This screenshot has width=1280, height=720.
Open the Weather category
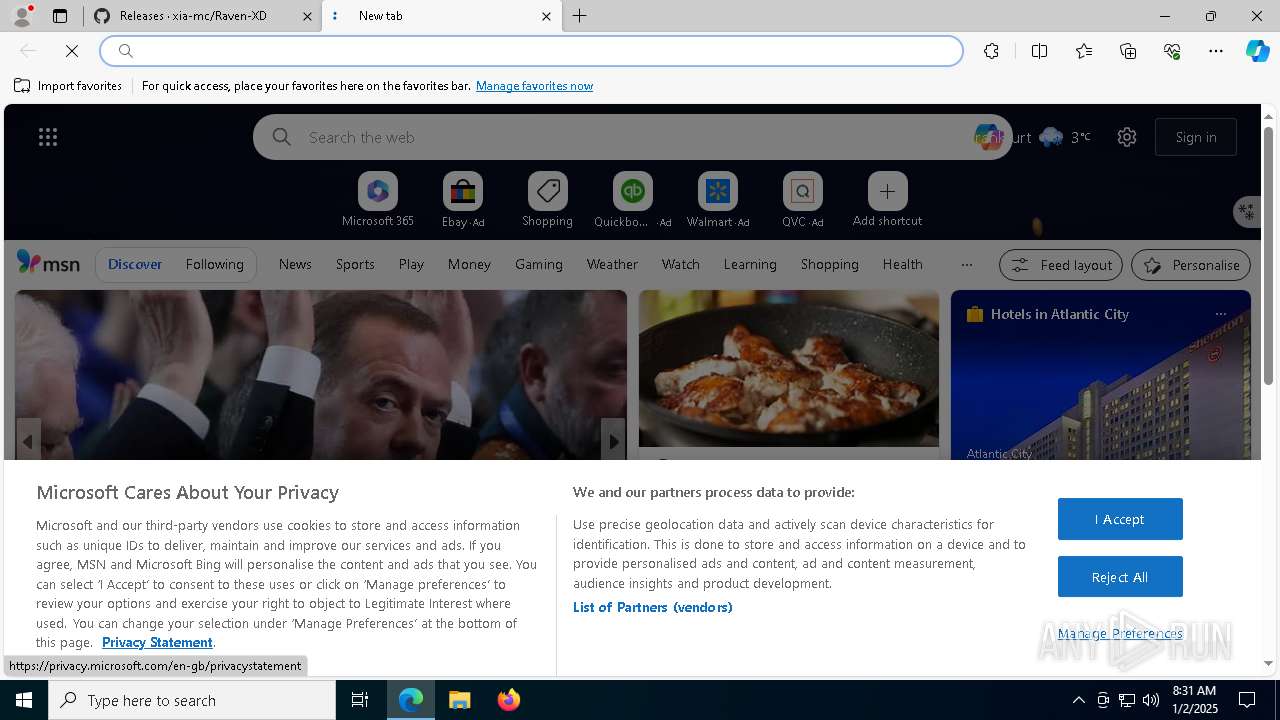pos(612,264)
